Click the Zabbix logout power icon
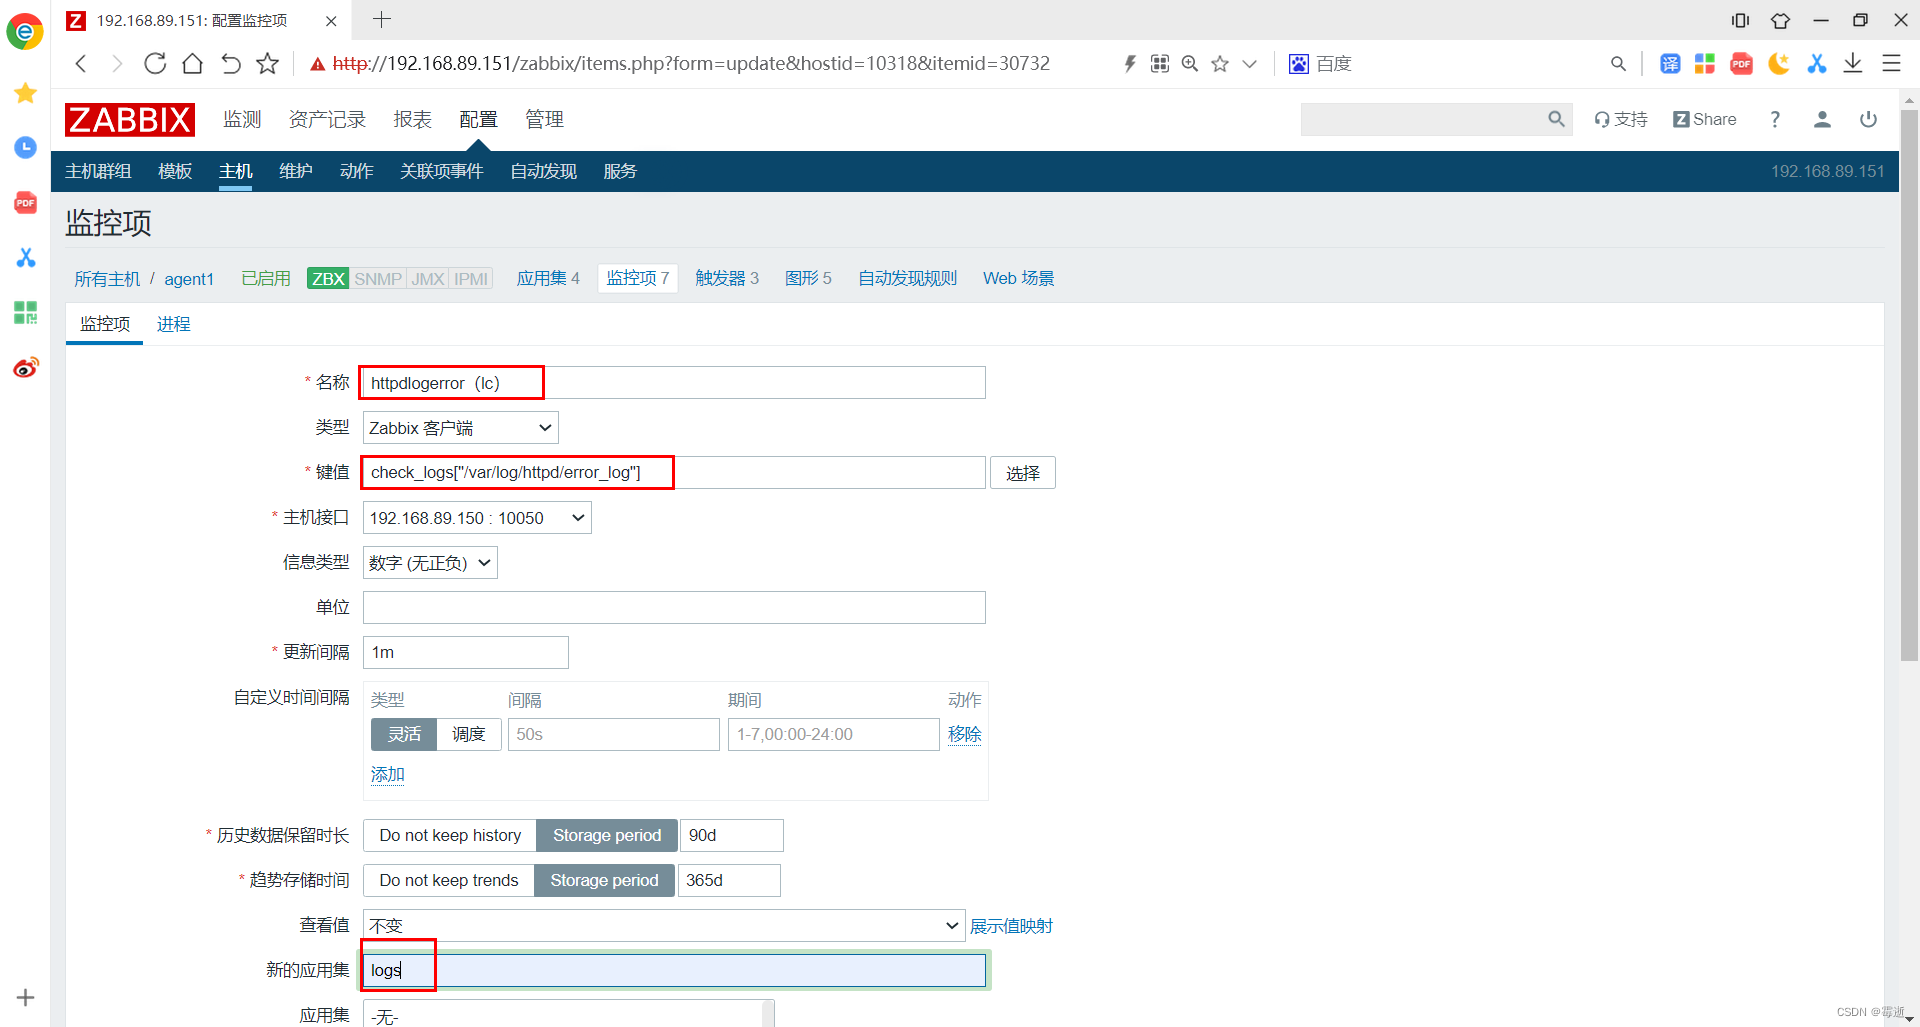Image resolution: width=1920 pixels, height=1027 pixels. (x=1868, y=119)
